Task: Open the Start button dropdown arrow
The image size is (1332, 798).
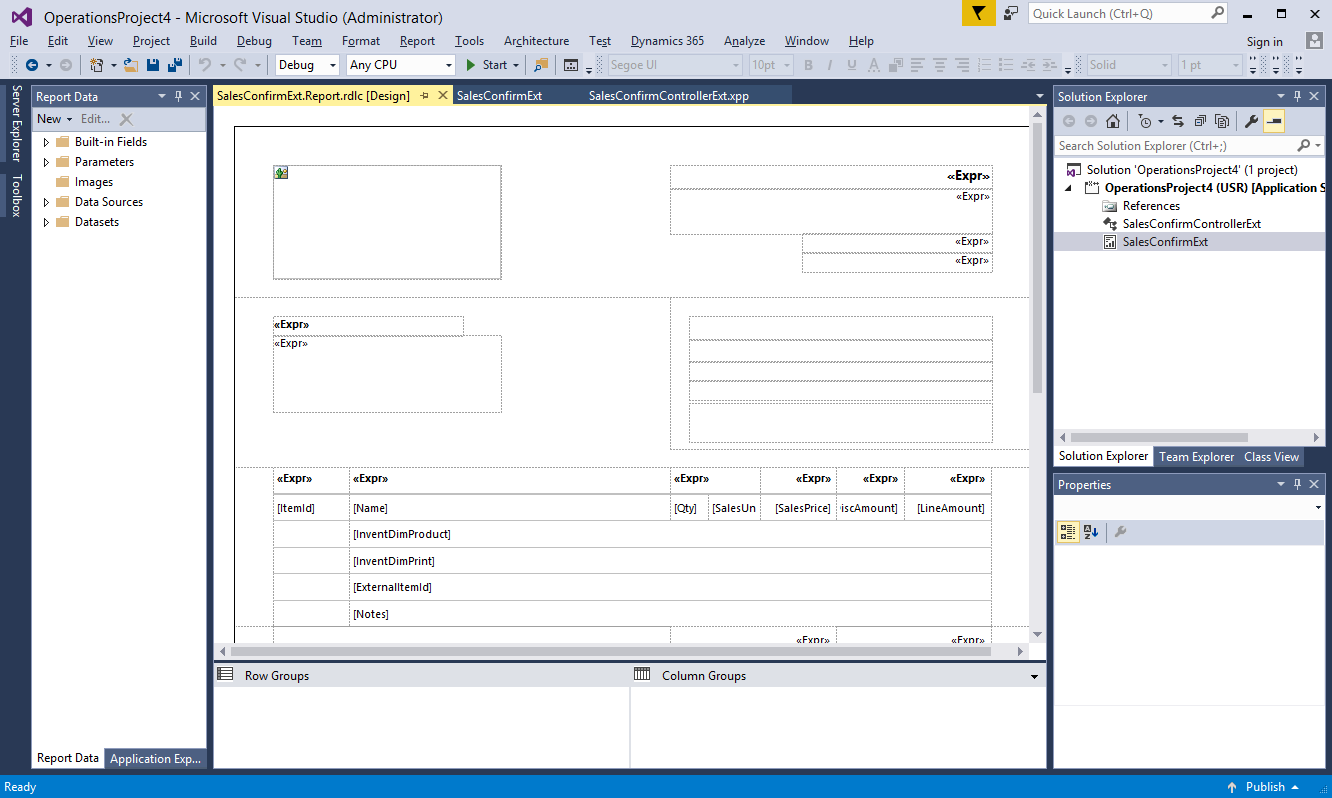Action: tap(516, 65)
